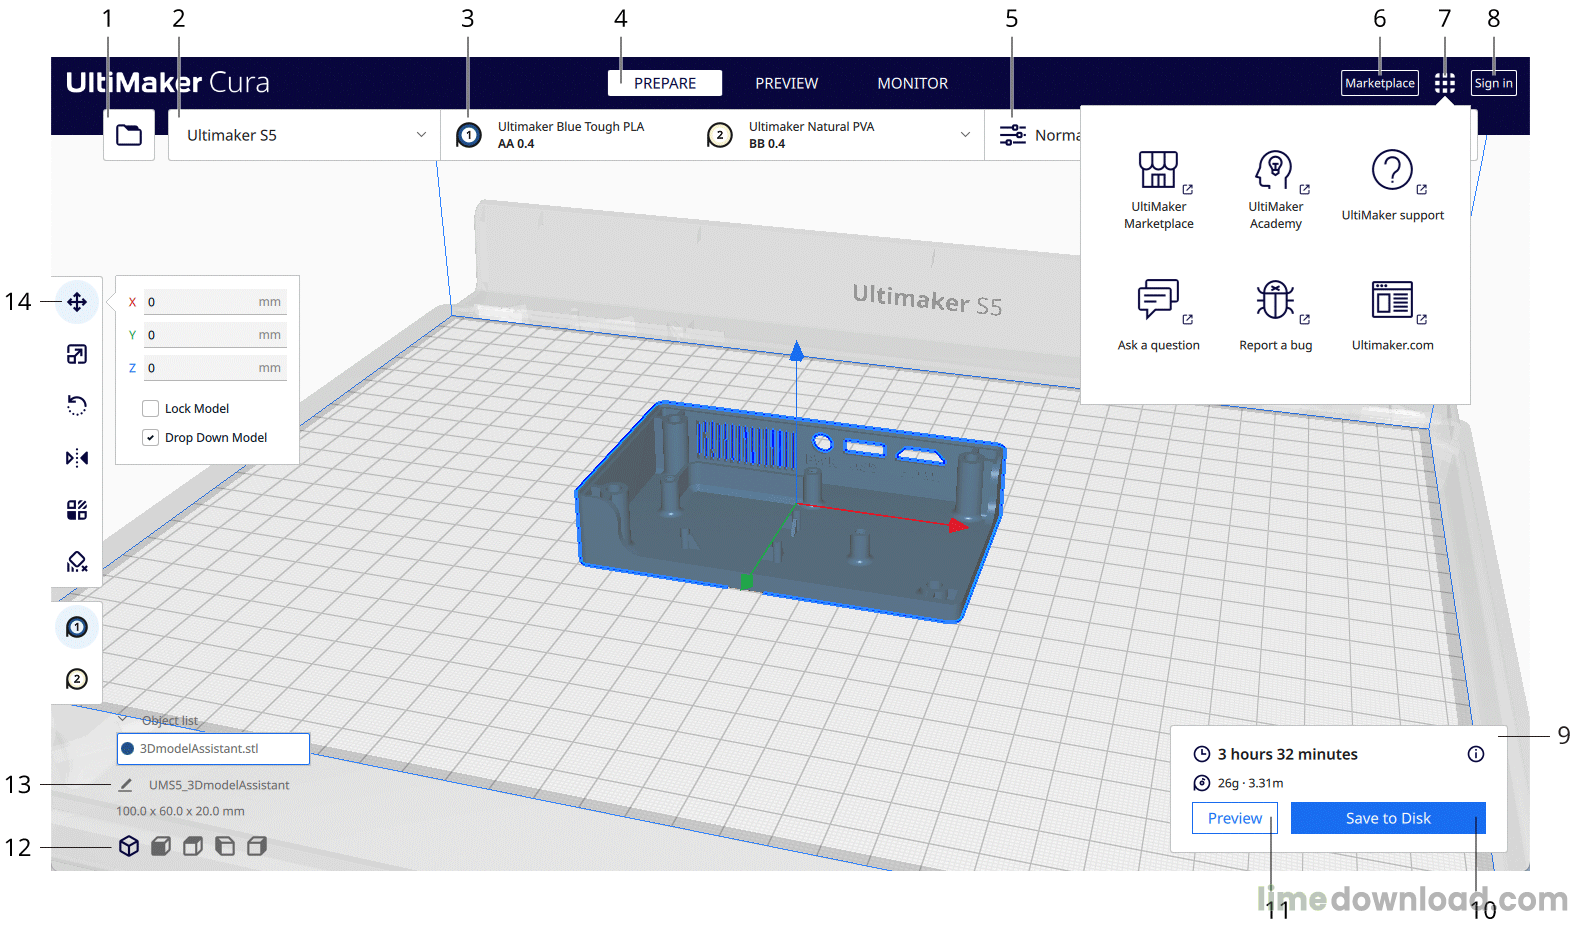Click Report a bug icon
The image size is (1575, 930).
point(1275,299)
